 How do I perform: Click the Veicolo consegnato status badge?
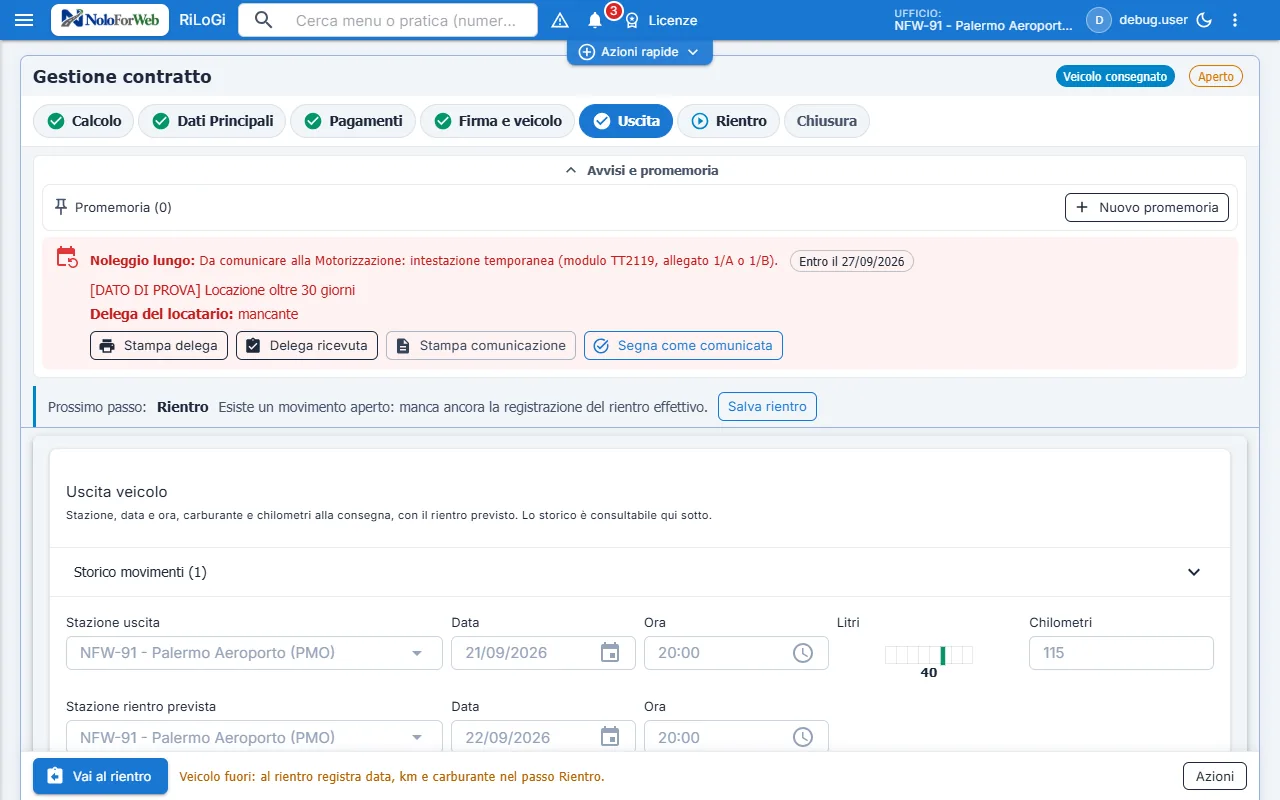[x=1115, y=76]
